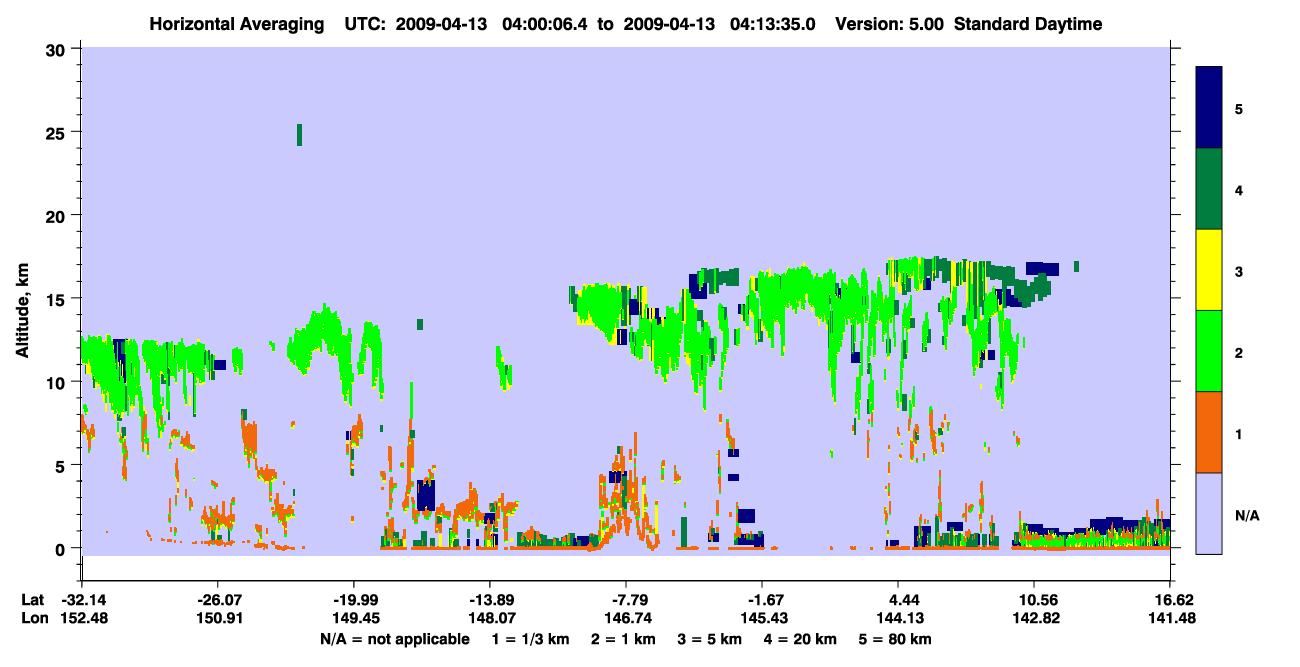Click the lavender N/A colorbar segment

point(1209,512)
